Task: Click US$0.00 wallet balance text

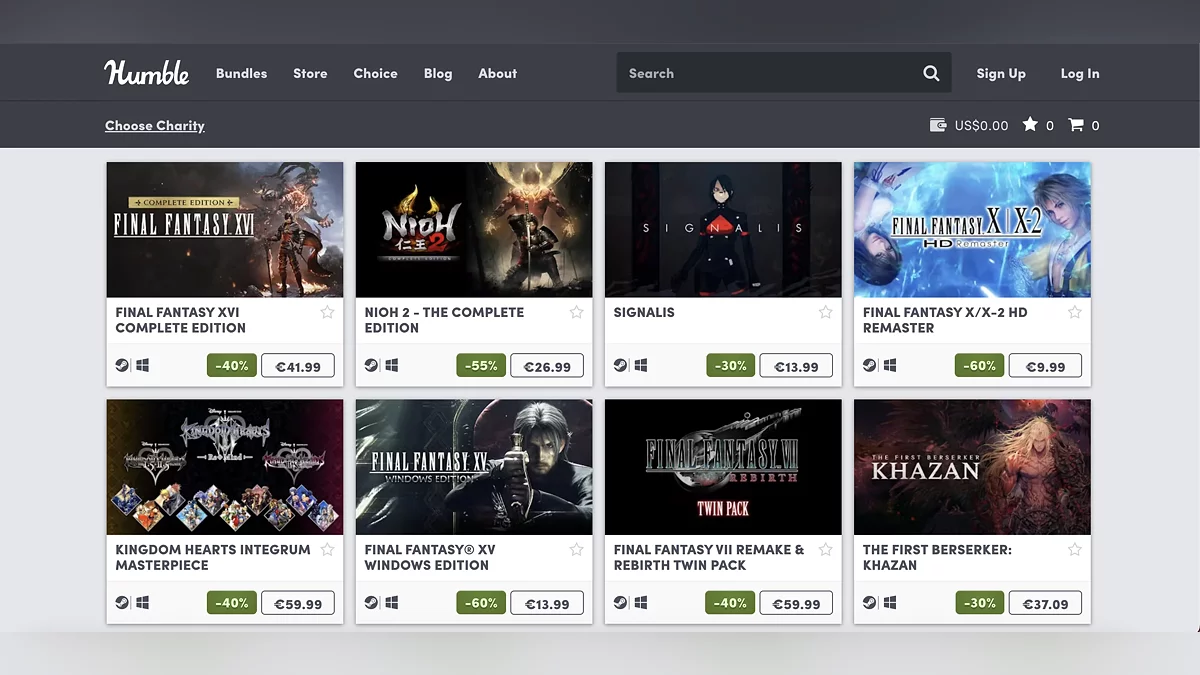Action: 981,126
